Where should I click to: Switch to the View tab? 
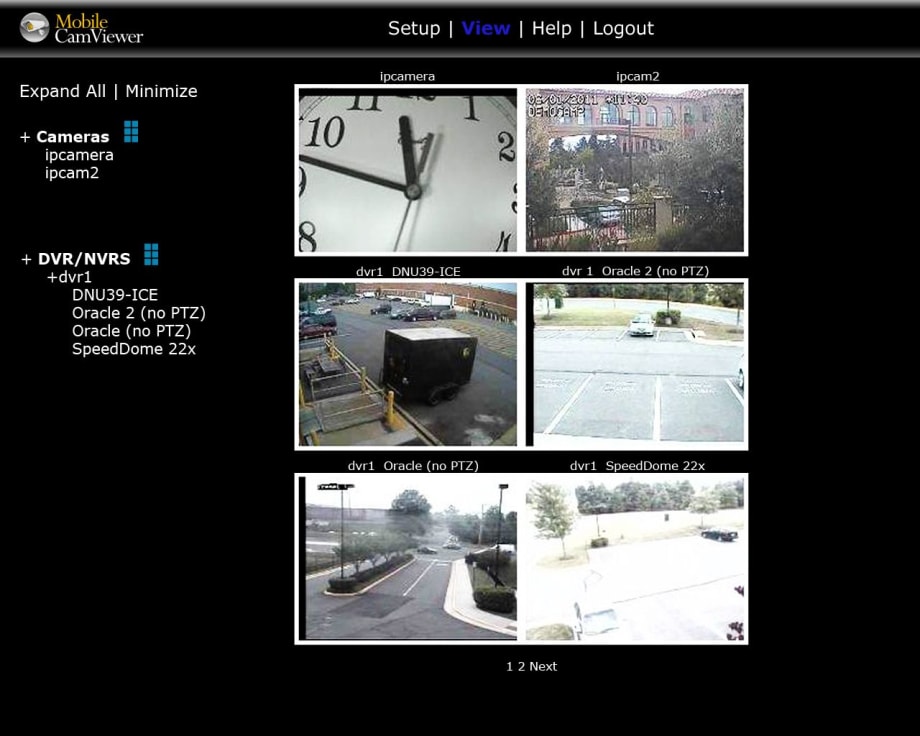(x=486, y=28)
